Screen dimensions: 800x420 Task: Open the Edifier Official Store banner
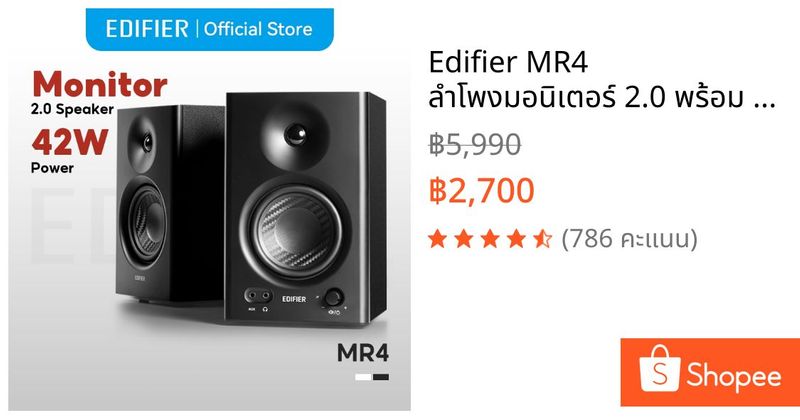pos(209,29)
